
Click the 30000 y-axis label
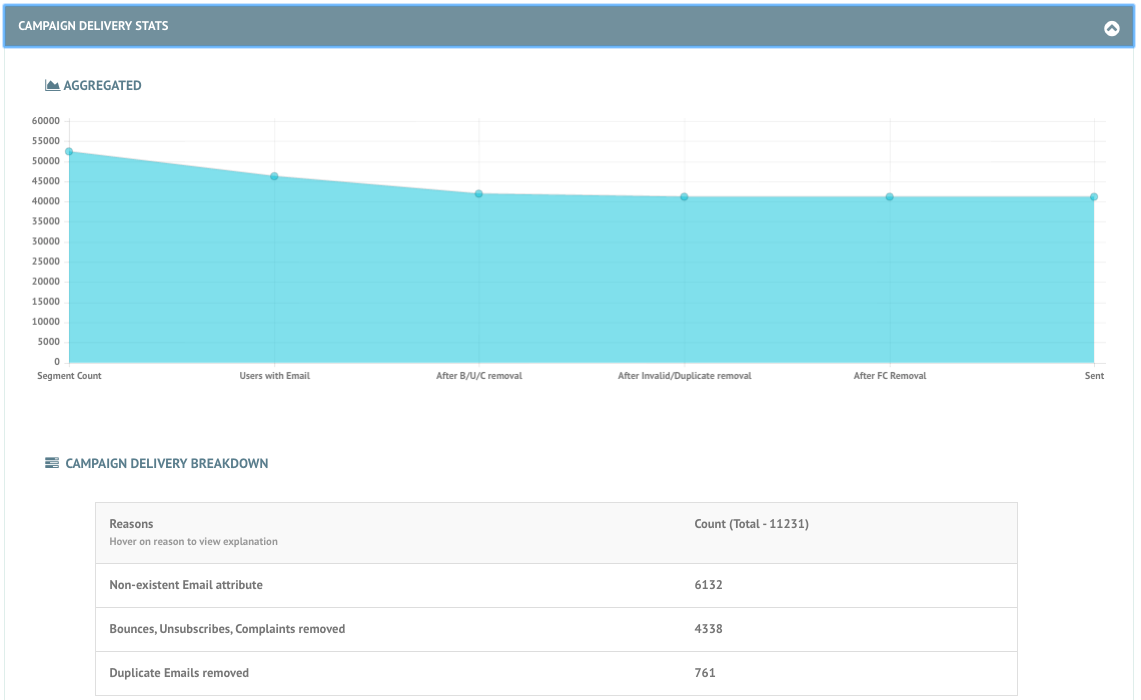[x=45, y=242]
